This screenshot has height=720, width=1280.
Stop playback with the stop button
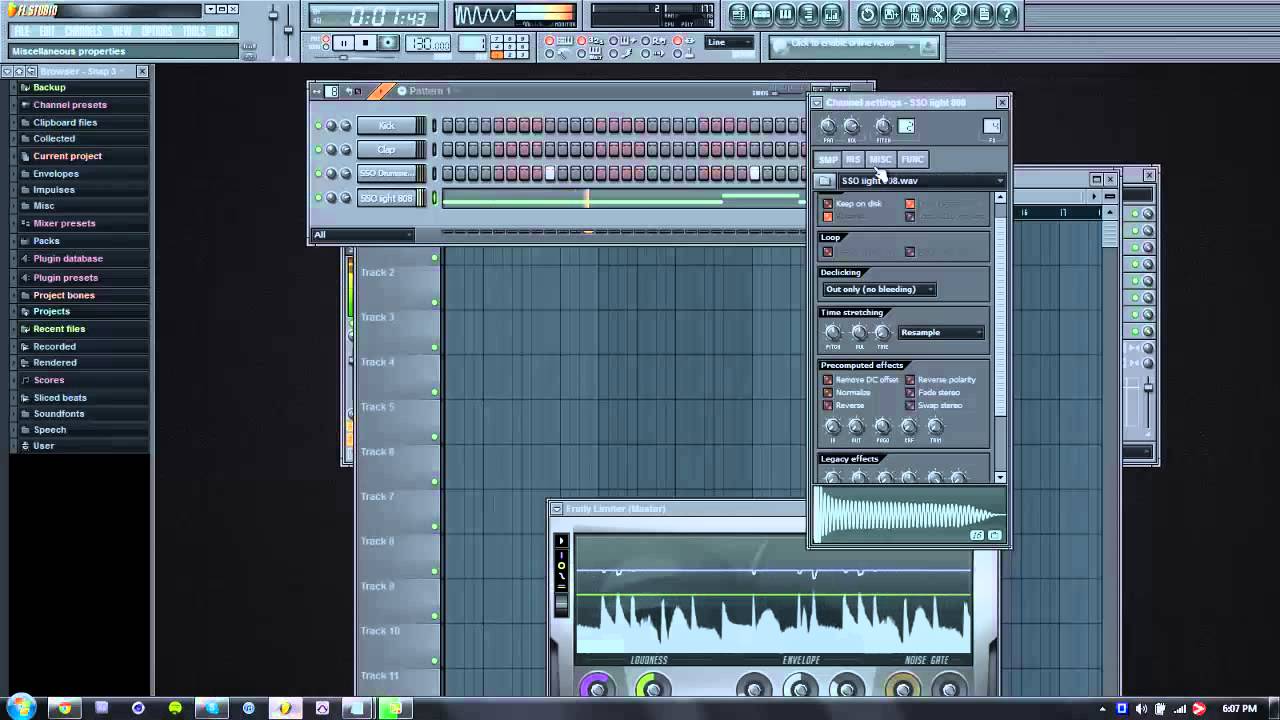(366, 43)
